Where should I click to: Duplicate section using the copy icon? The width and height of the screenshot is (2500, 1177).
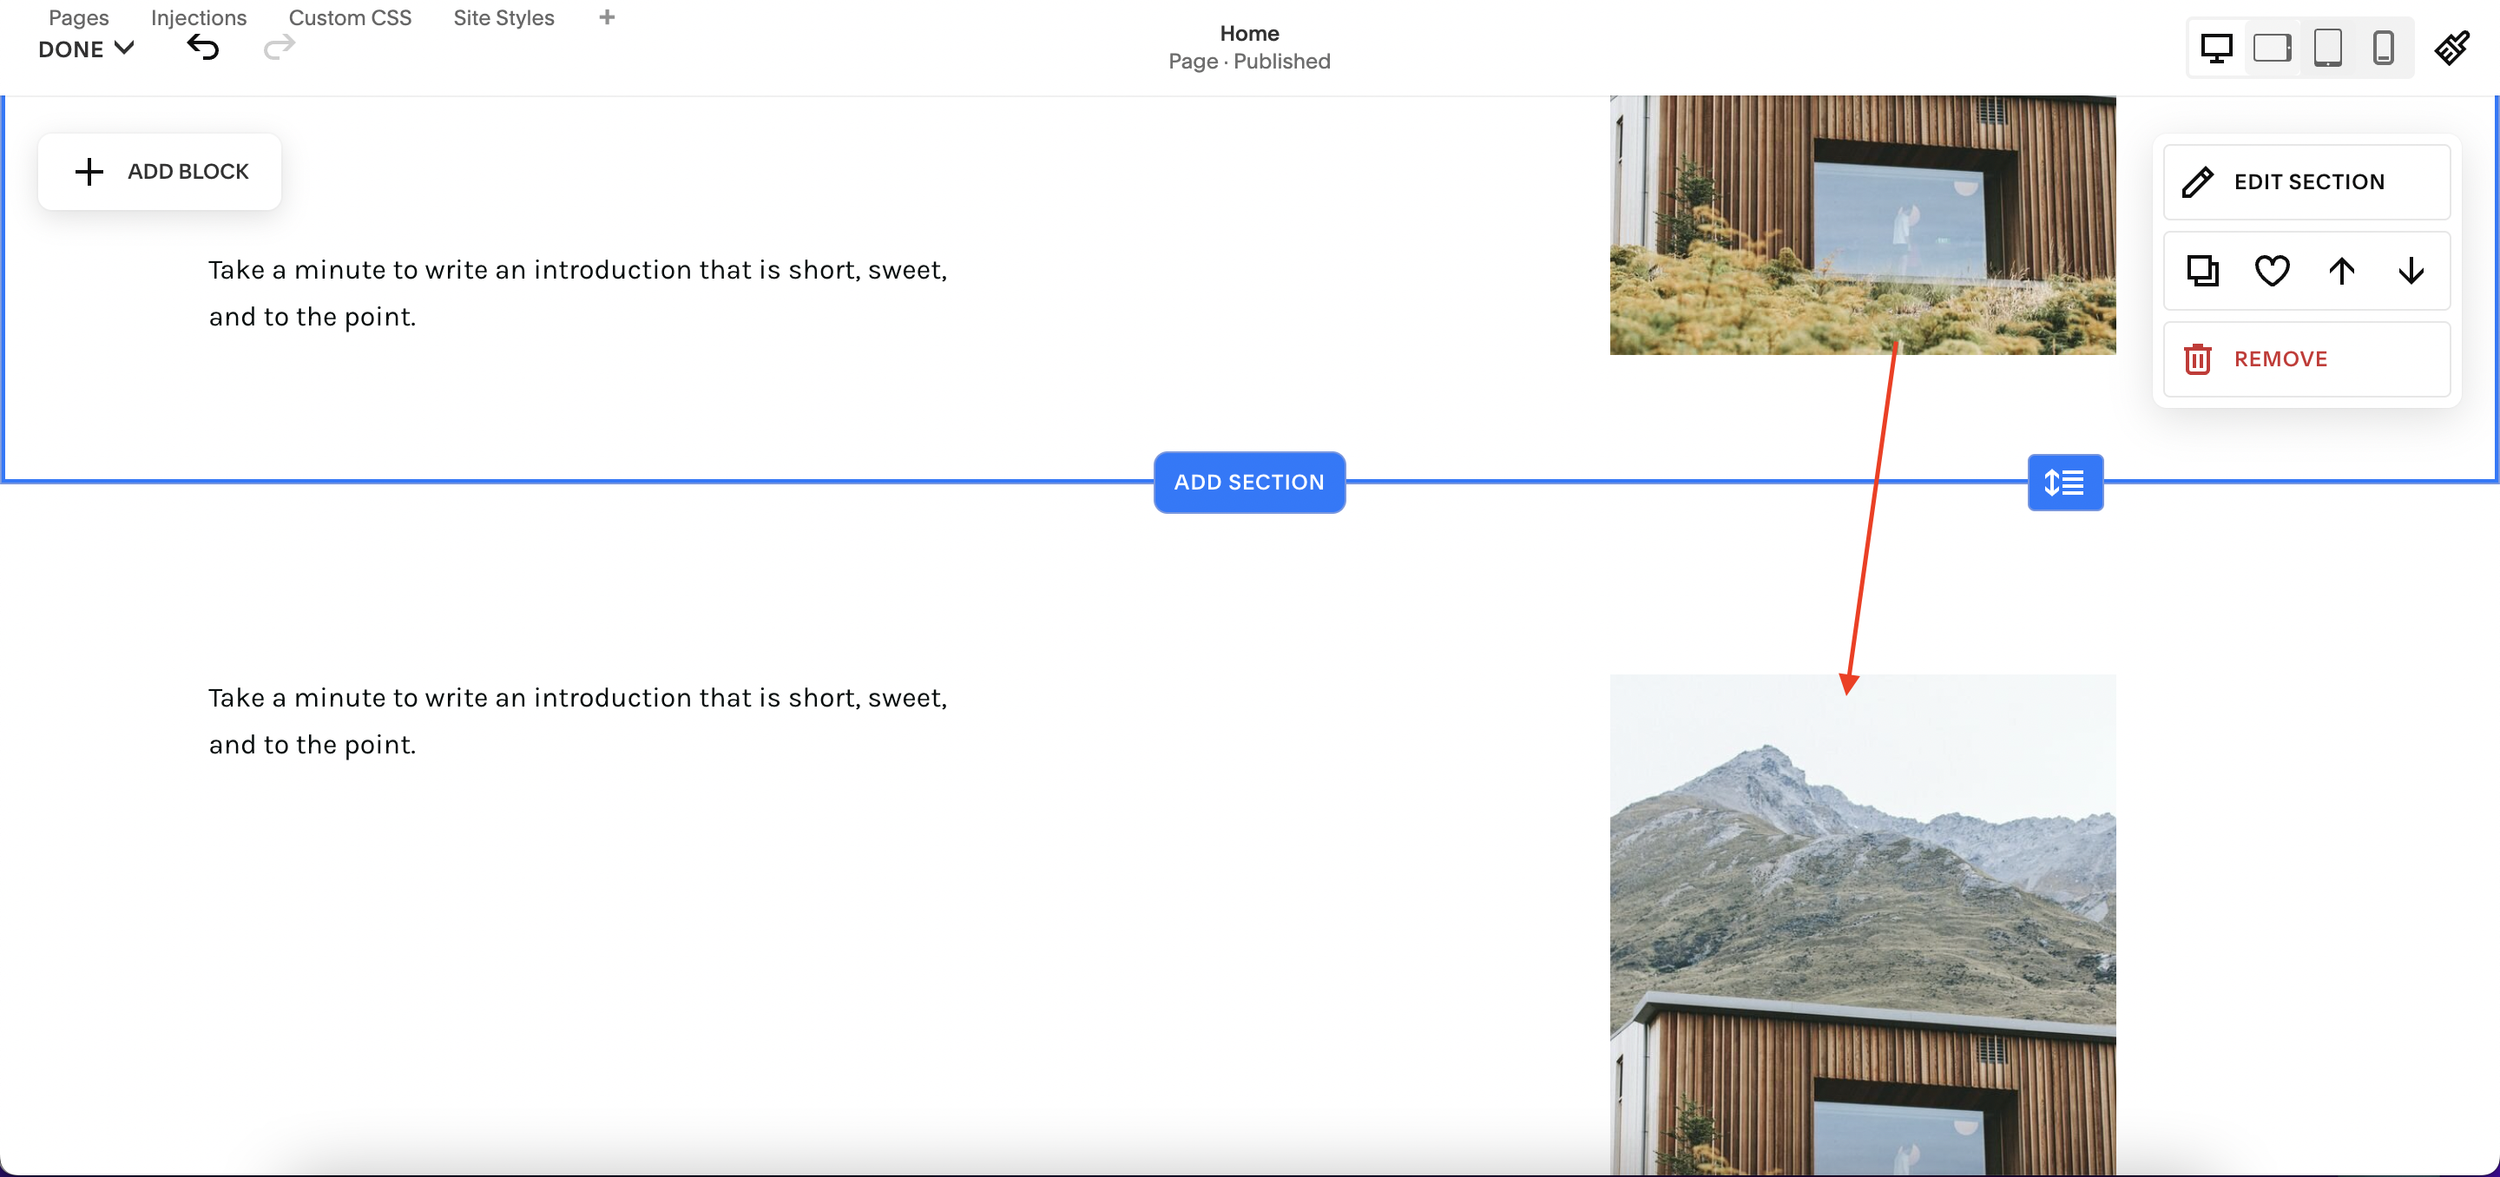[2202, 271]
